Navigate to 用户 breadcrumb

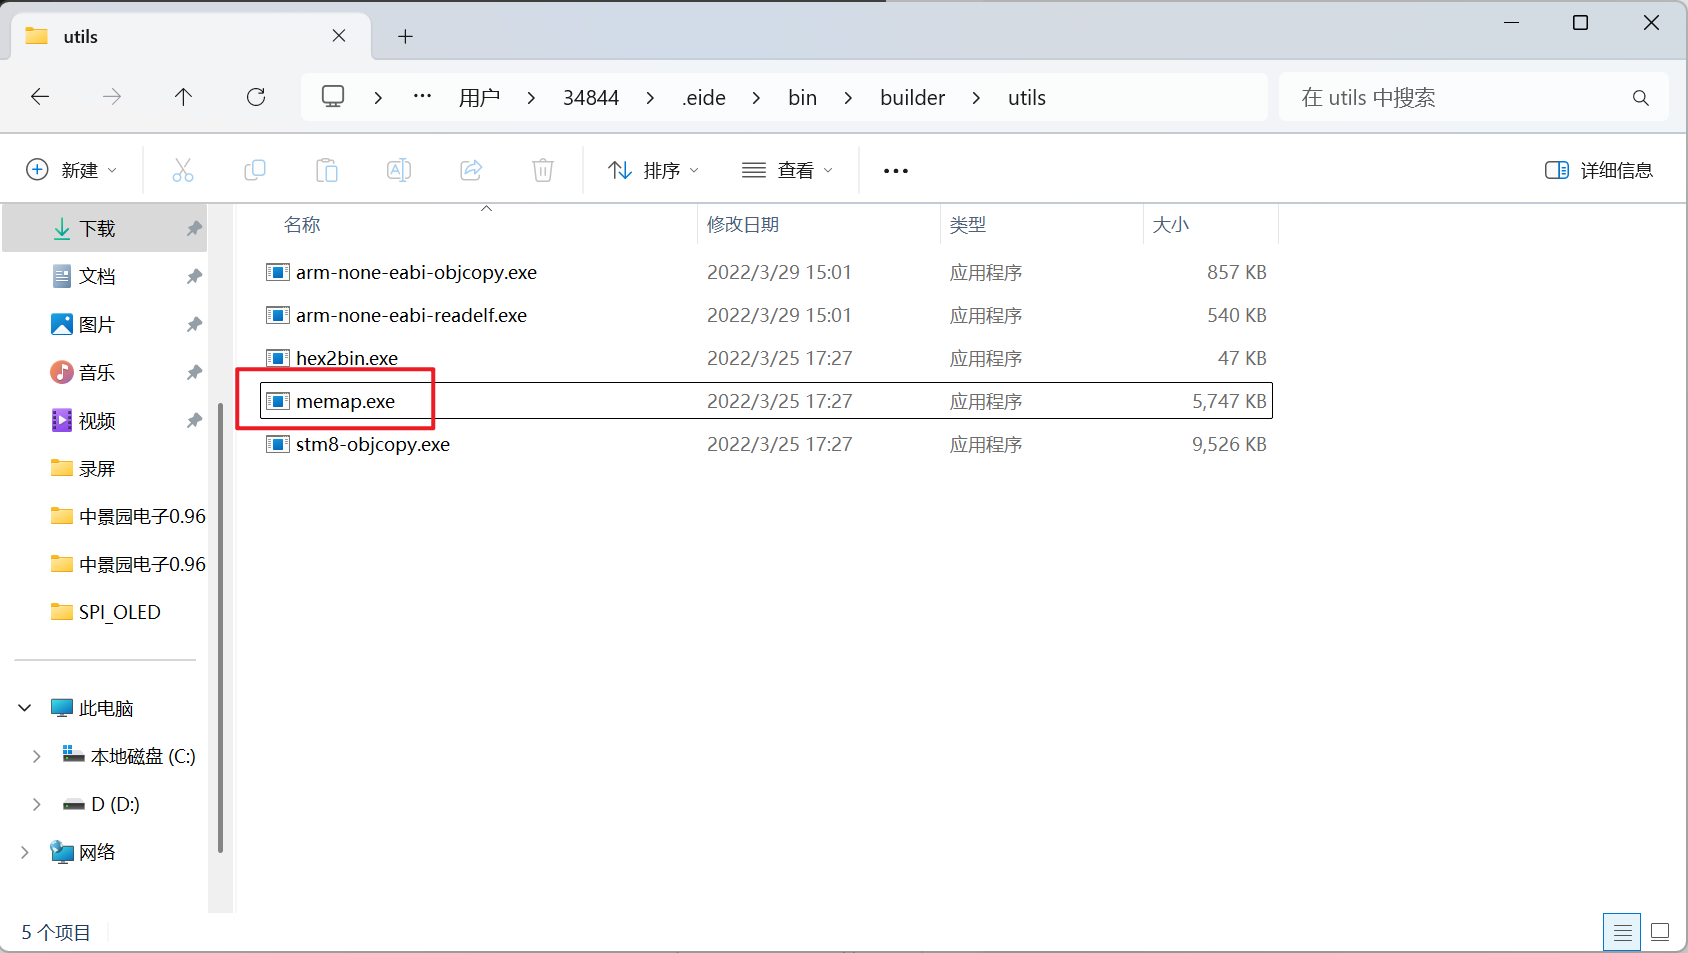pyautogui.click(x=479, y=98)
